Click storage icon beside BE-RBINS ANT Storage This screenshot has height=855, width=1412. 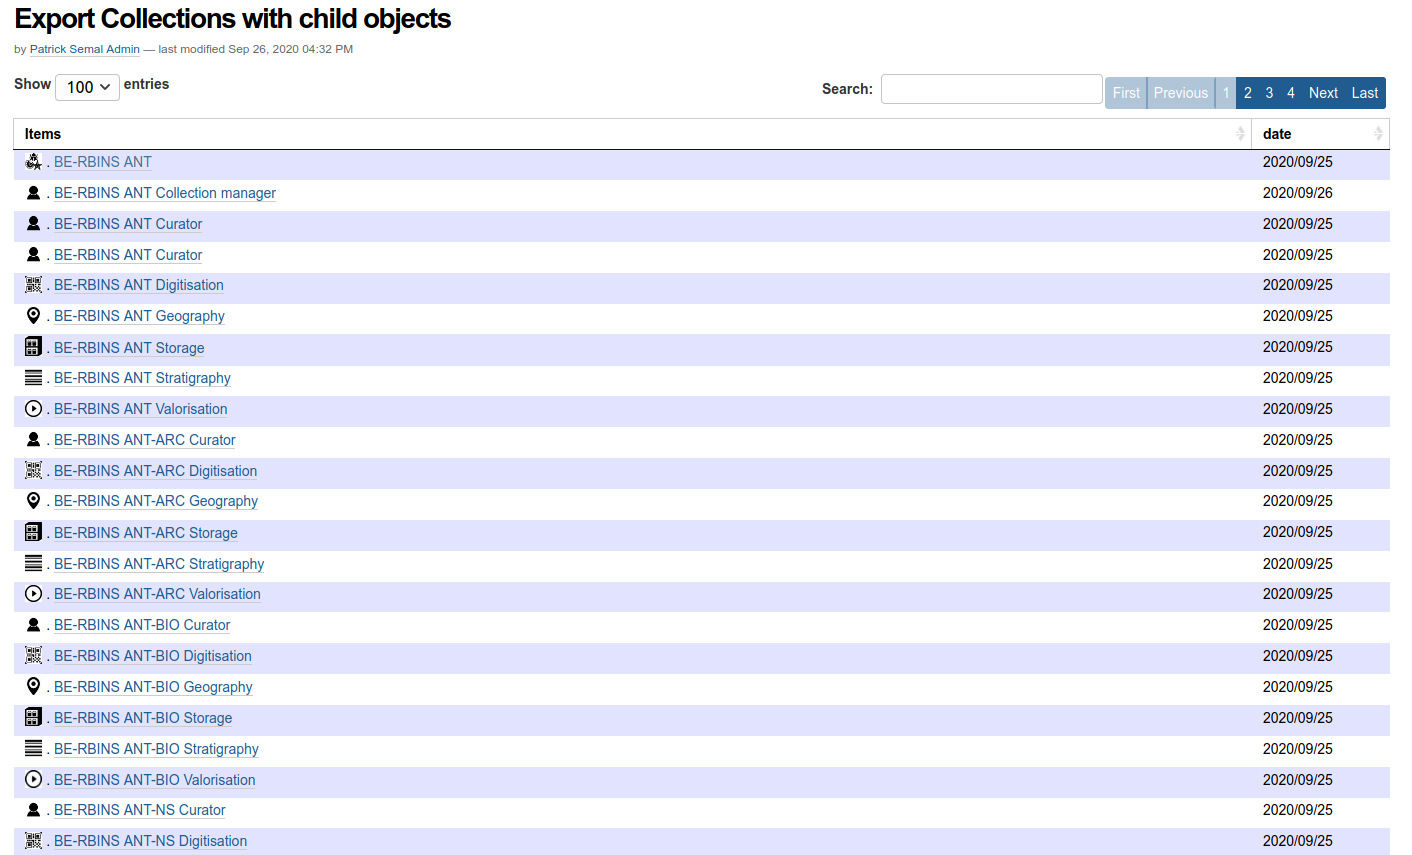[x=33, y=347]
